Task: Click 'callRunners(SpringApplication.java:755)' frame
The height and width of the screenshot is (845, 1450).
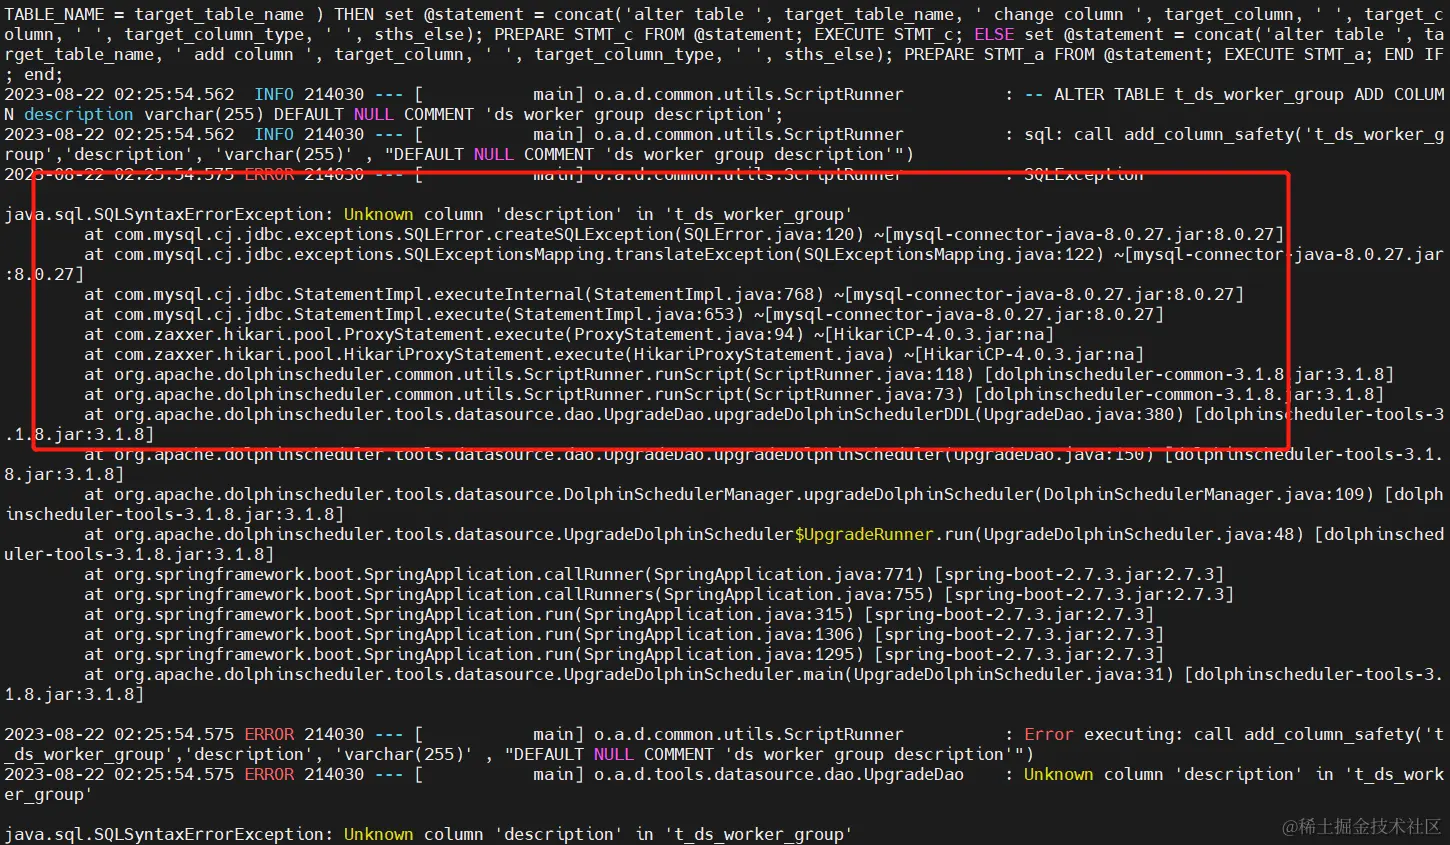Action: tap(739, 594)
